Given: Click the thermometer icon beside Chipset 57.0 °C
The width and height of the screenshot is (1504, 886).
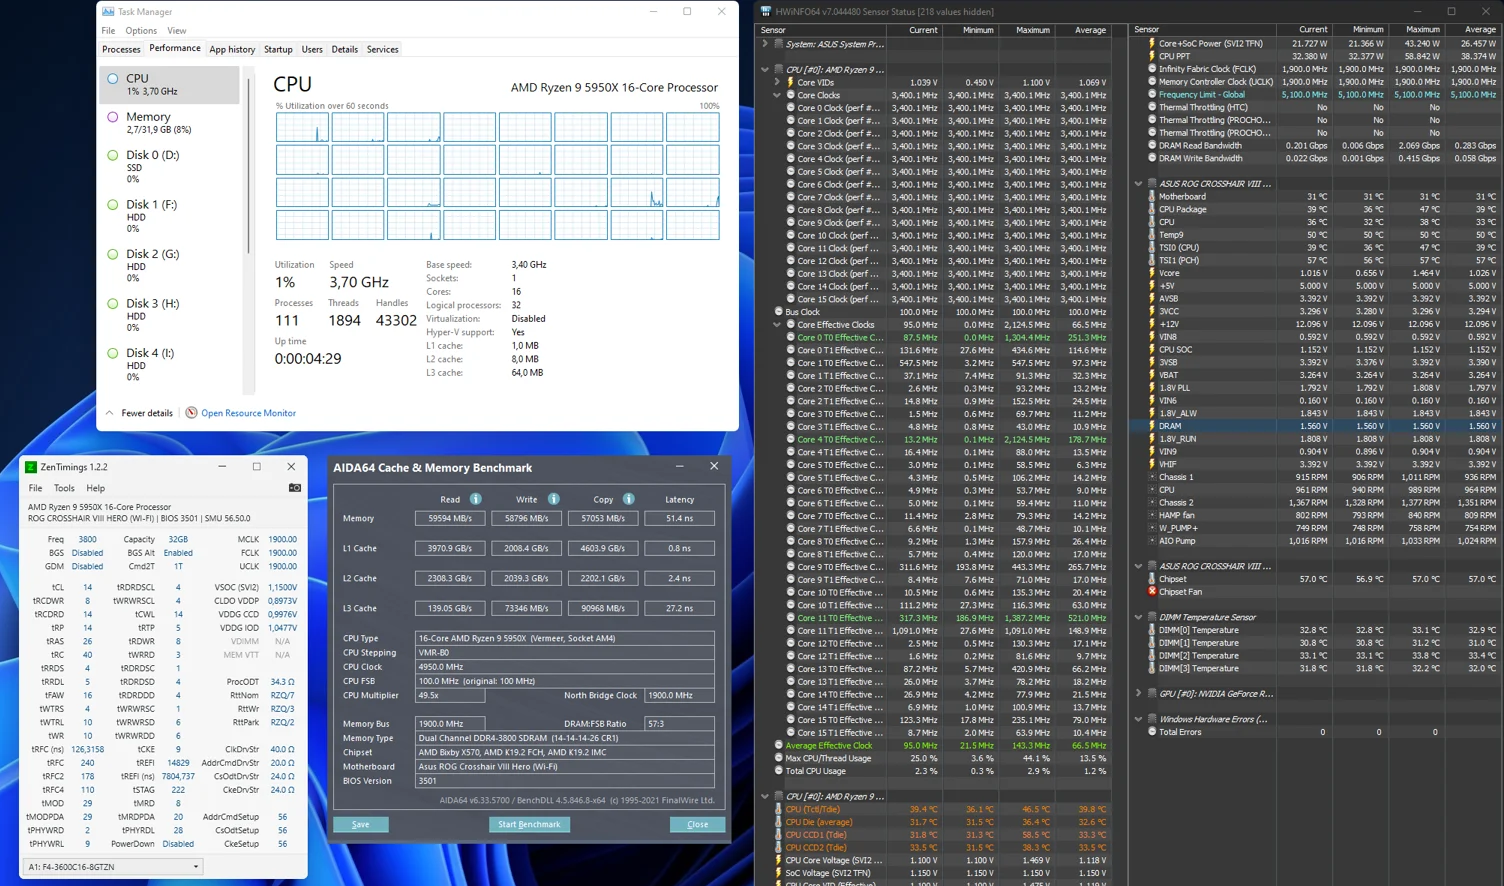Looking at the screenshot, I should 1152,579.
